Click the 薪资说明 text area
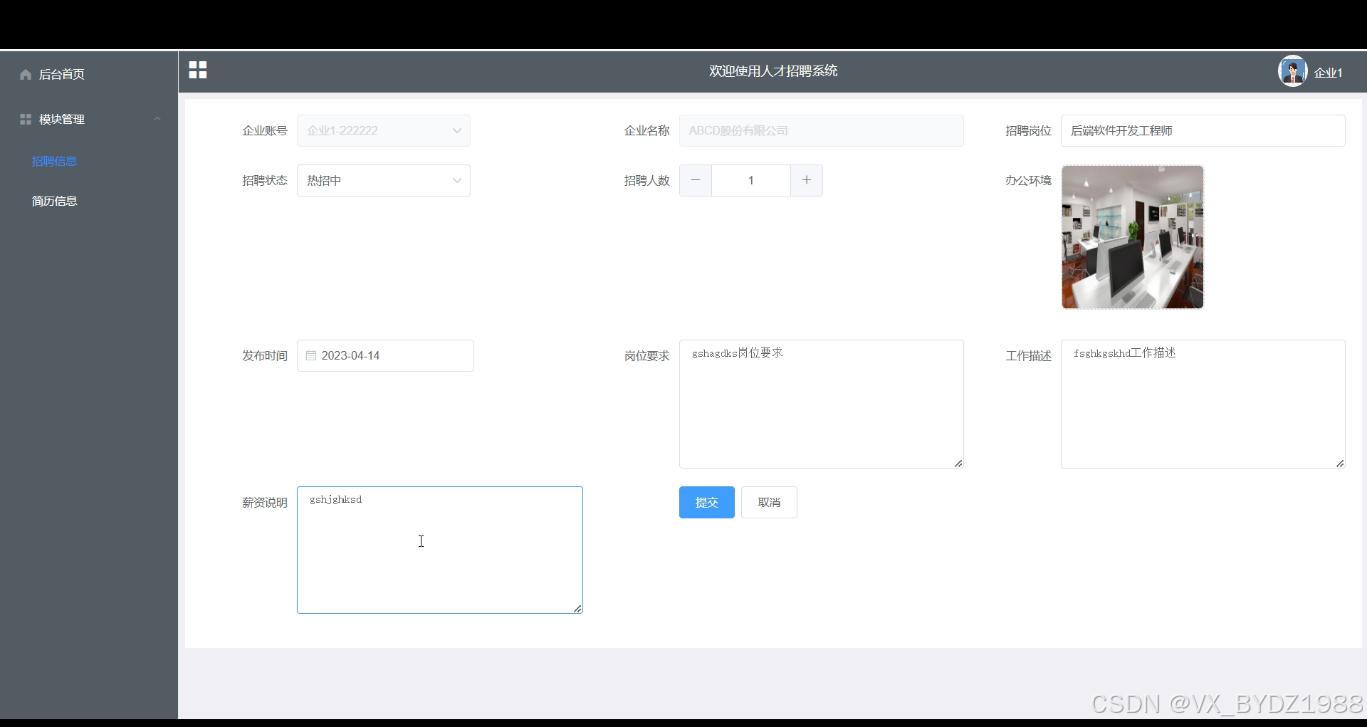 [440, 550]
